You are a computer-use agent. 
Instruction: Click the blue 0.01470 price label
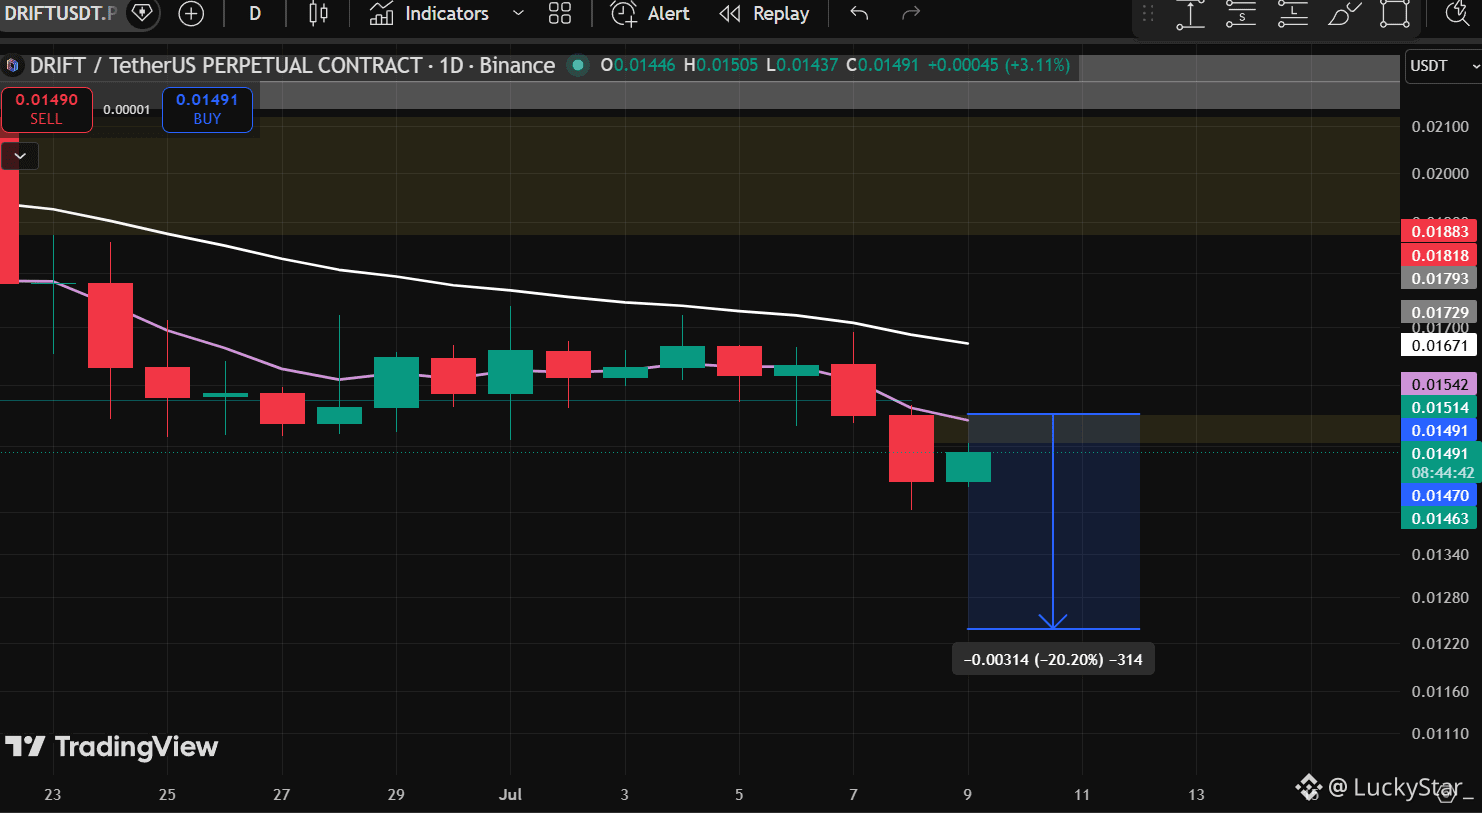1439,496
